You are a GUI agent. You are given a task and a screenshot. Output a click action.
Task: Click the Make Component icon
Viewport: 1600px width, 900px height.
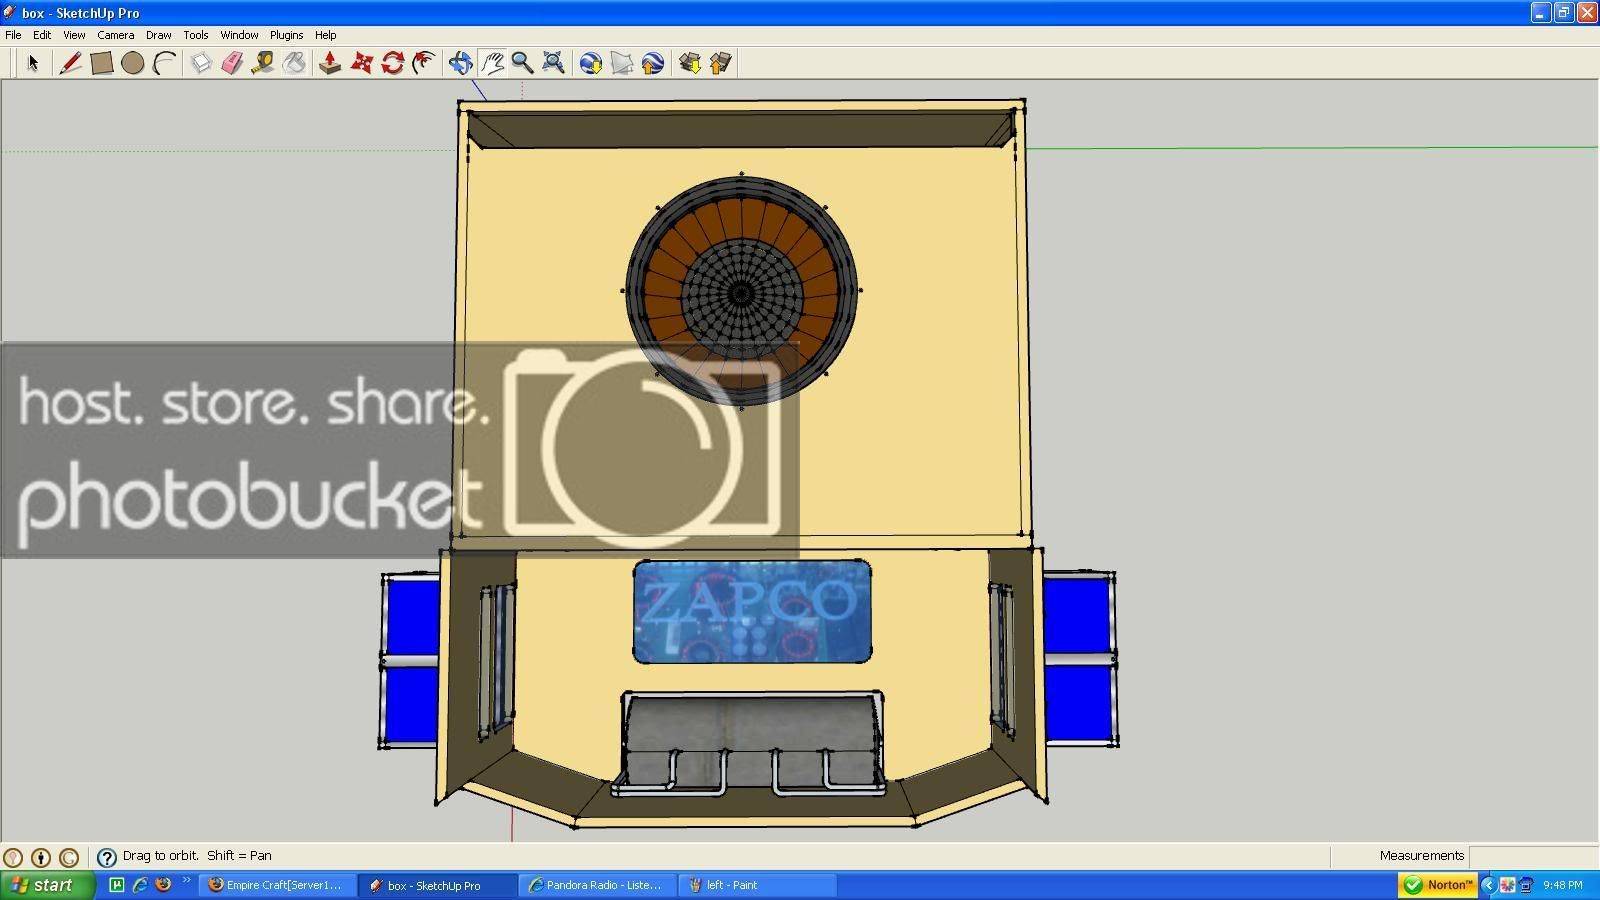click(201, 63)
